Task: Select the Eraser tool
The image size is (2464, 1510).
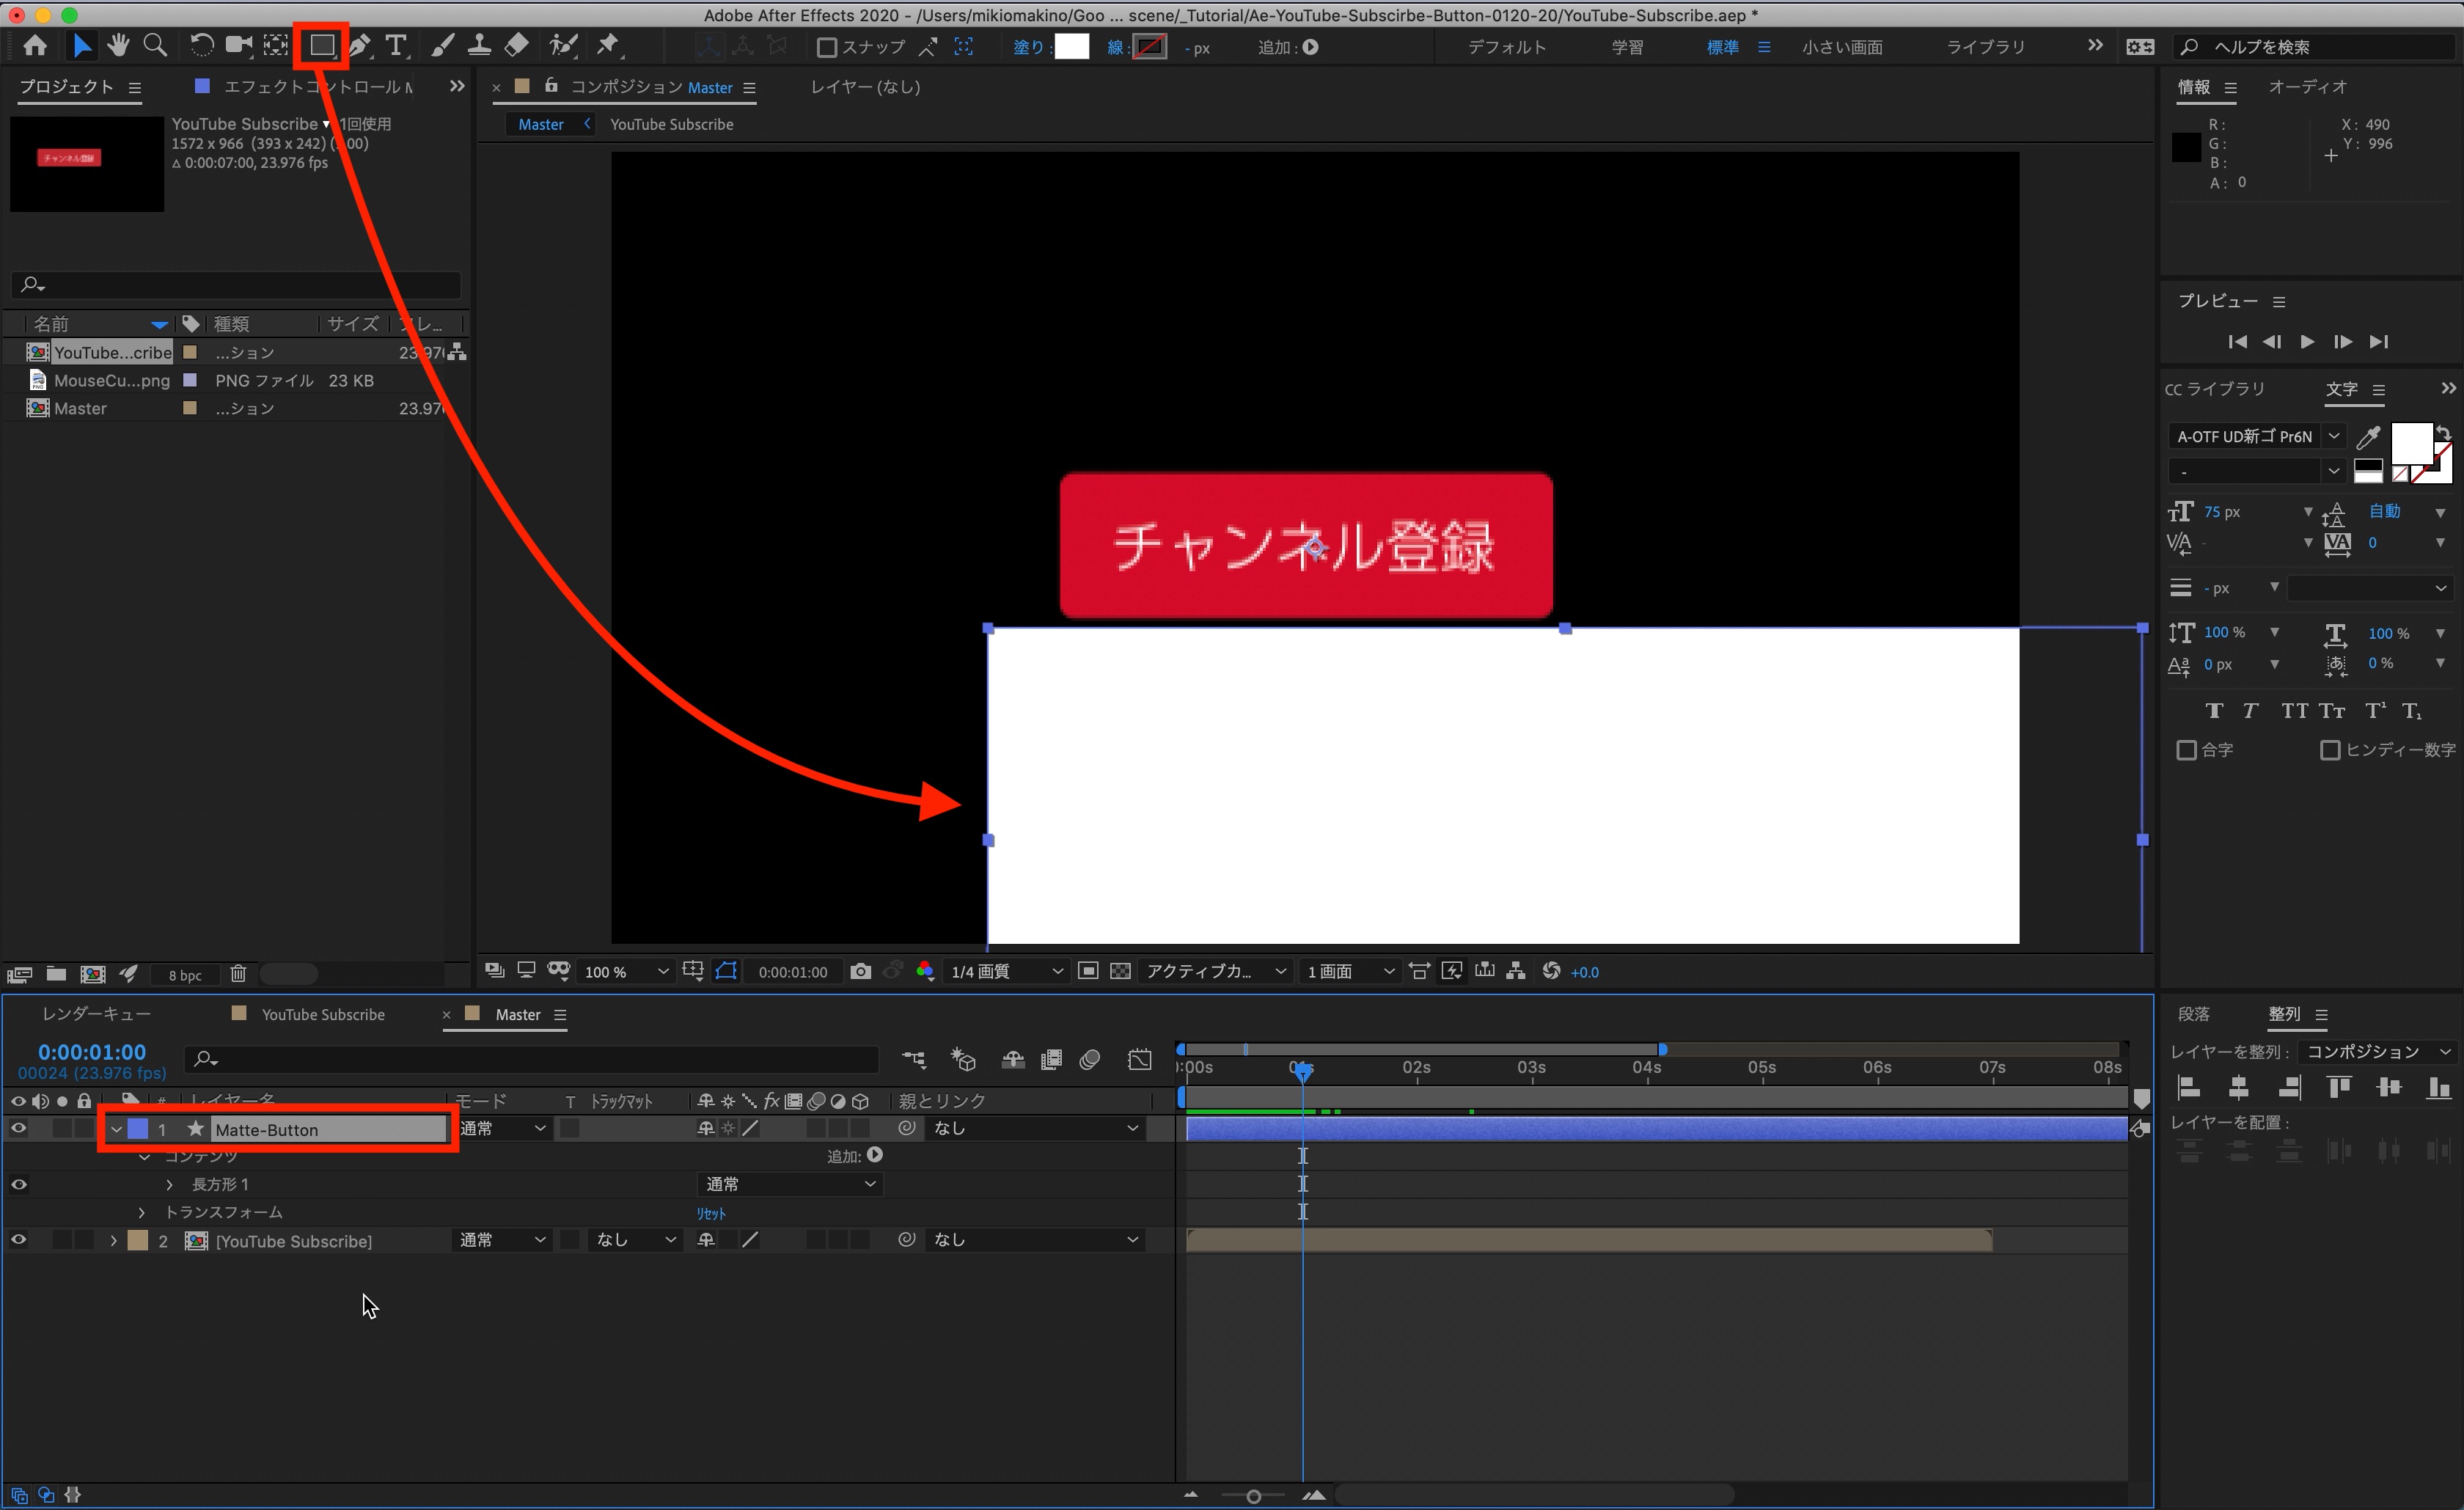Action: point(517,45)
